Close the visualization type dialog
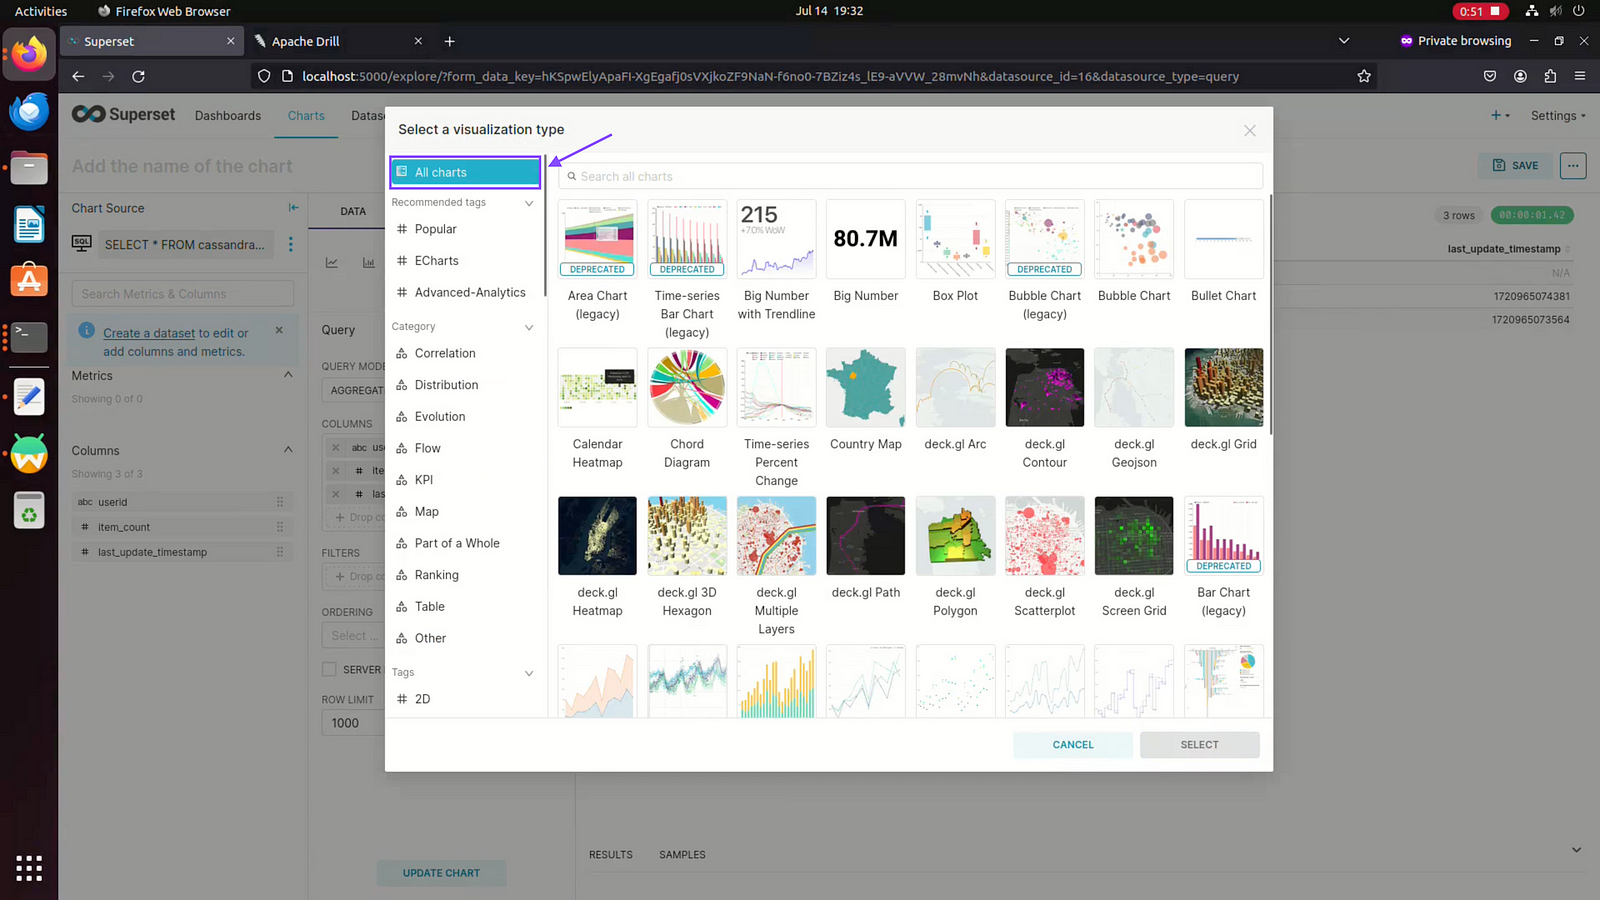Viewport: 1600px width, 900px height. (1249, 131)
